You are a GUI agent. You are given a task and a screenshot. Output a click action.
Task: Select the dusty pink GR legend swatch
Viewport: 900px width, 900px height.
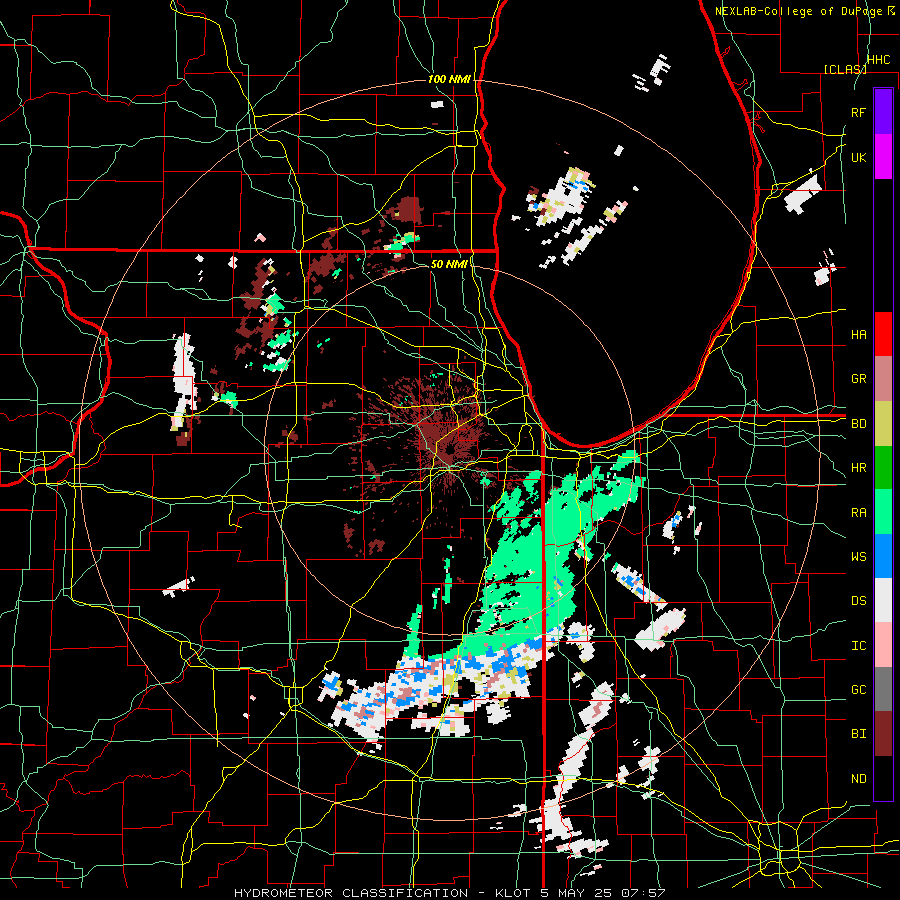883,378
